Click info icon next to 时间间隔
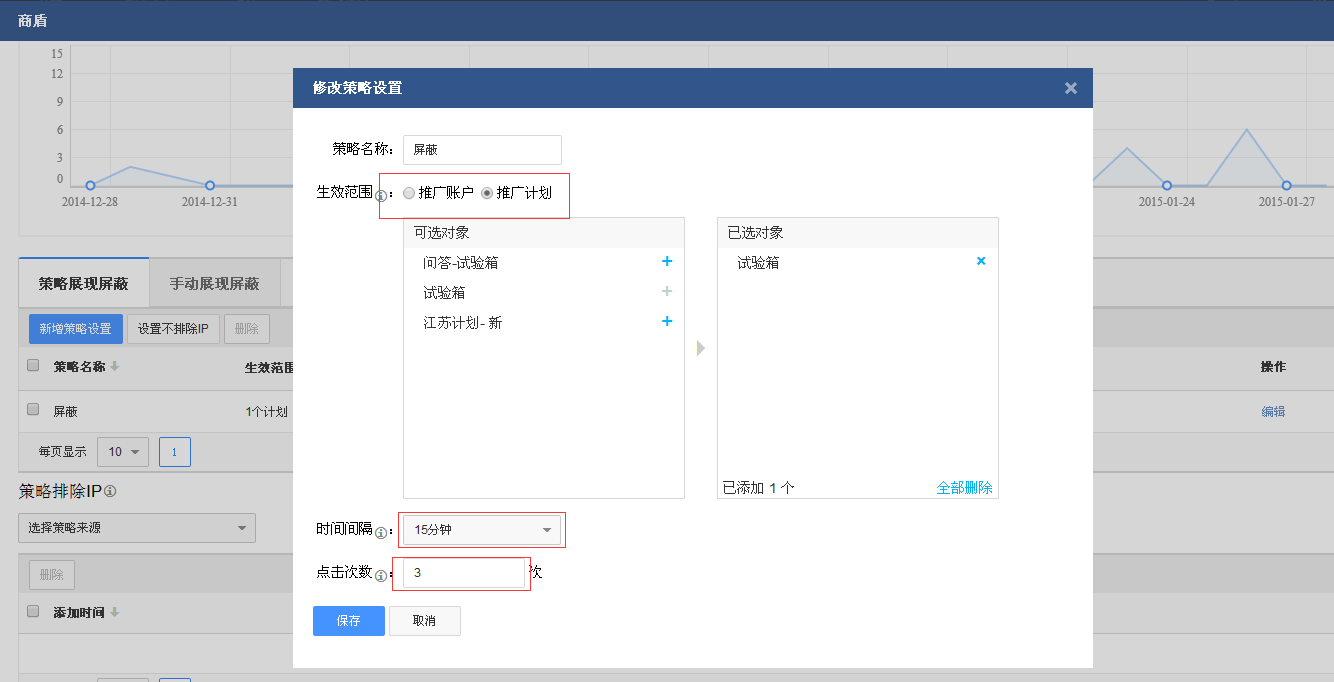1334x682 pixels. tap(381, 533)
